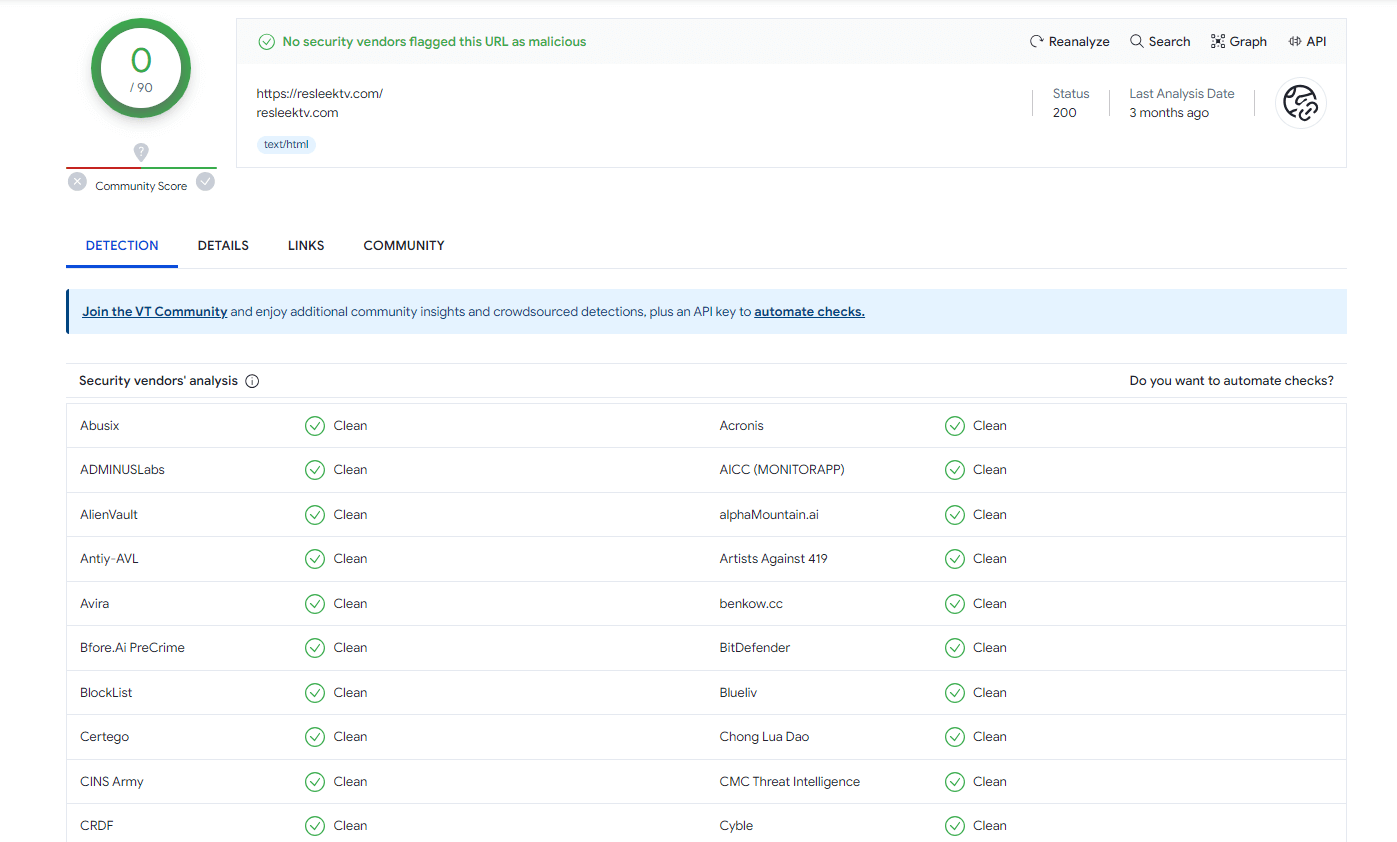Click the green check icon in the no-vendors-flagged banner

click(x=267, y=42)
